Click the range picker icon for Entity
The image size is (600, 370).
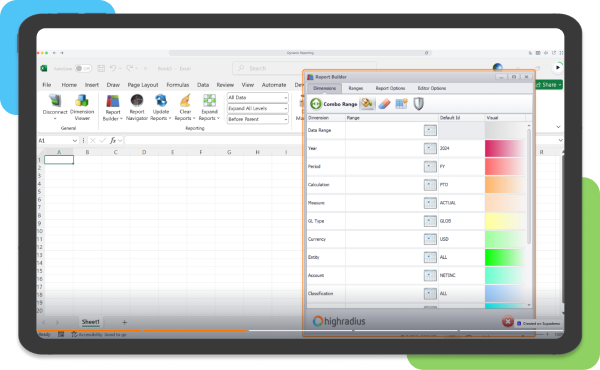point(430,257)
